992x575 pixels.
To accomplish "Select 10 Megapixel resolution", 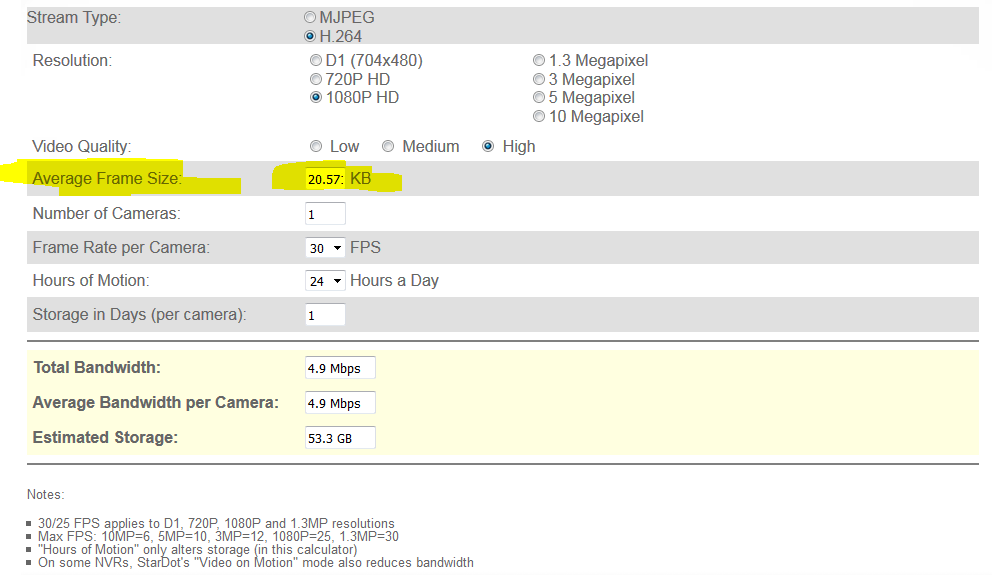I will (x=540, y=117).
